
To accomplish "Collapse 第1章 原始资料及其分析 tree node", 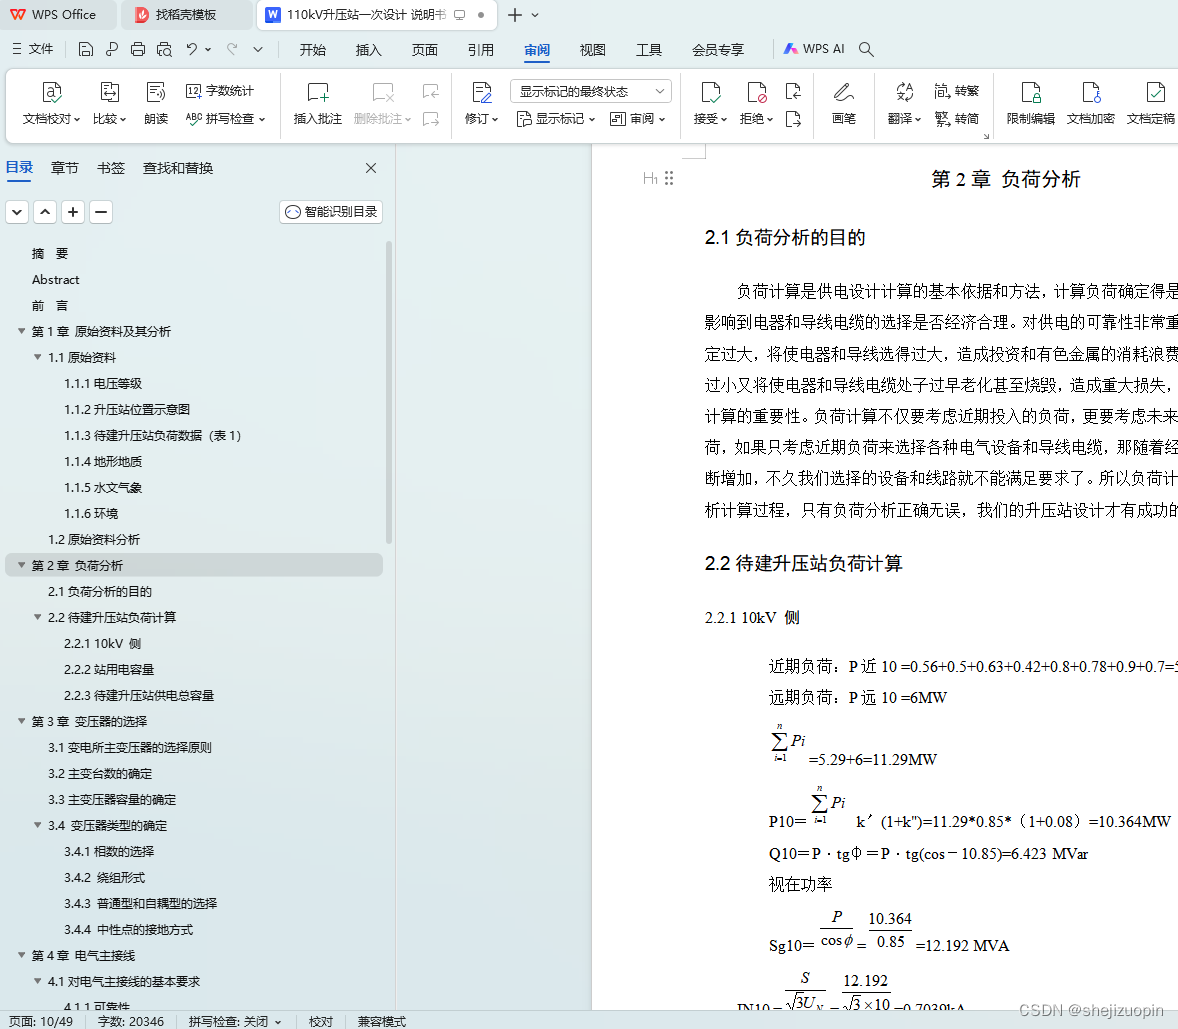I will click(22, 331).
